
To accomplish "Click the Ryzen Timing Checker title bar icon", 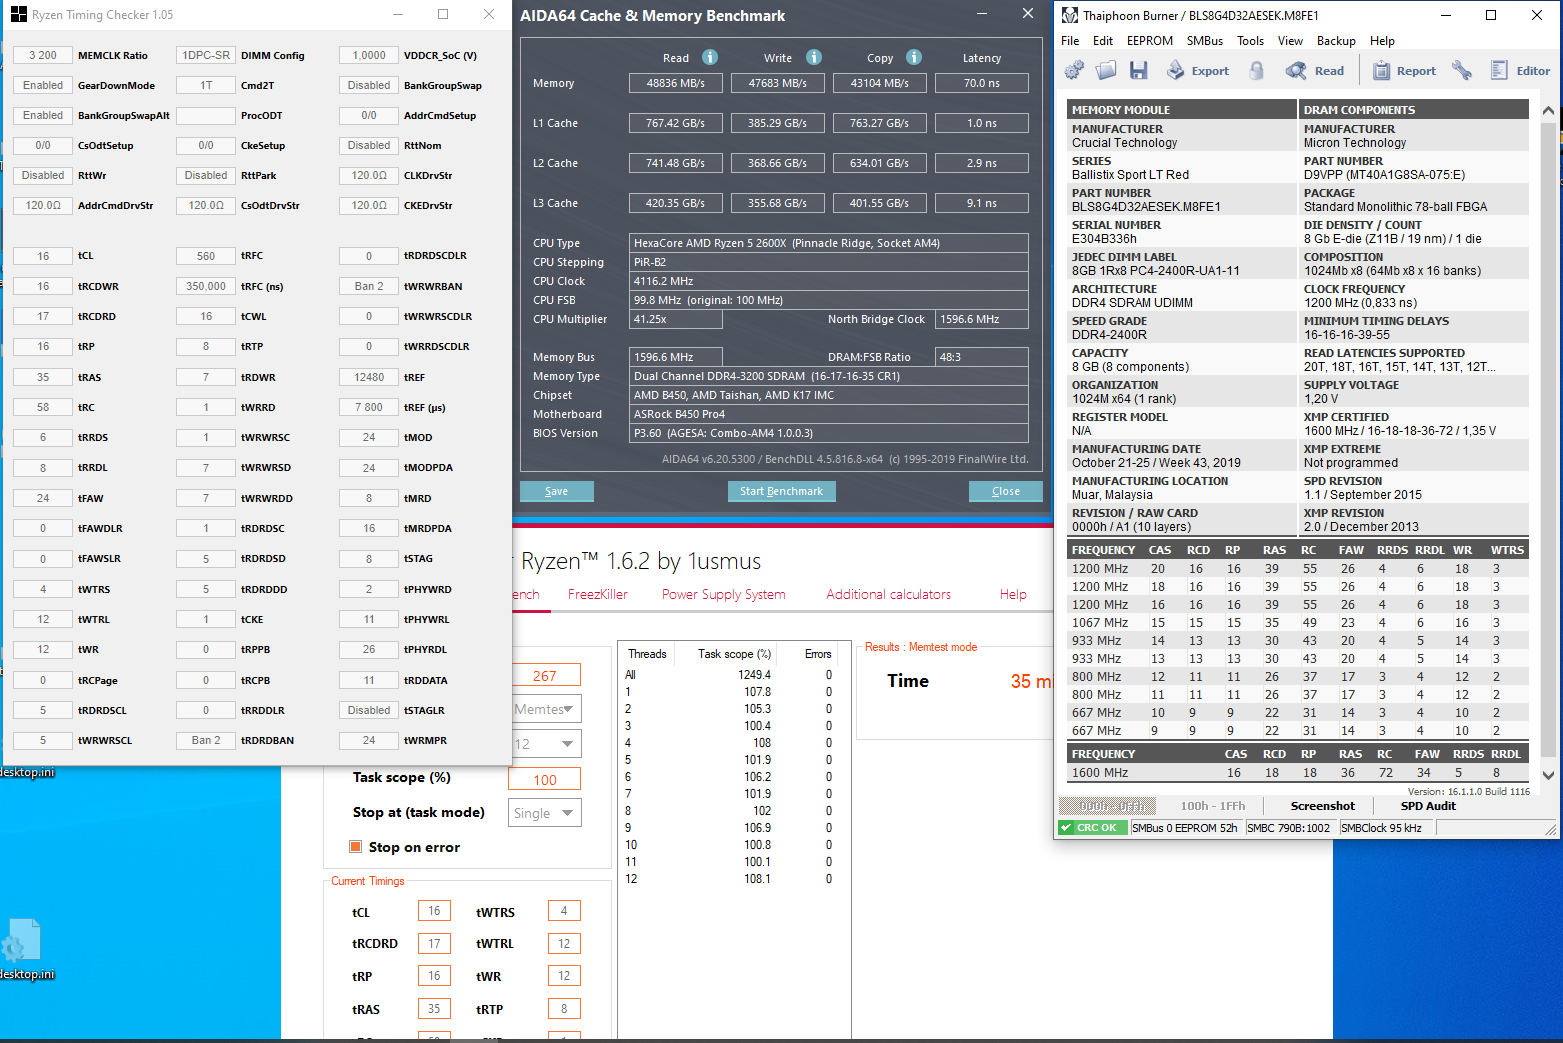I will (x=19, y=15).
